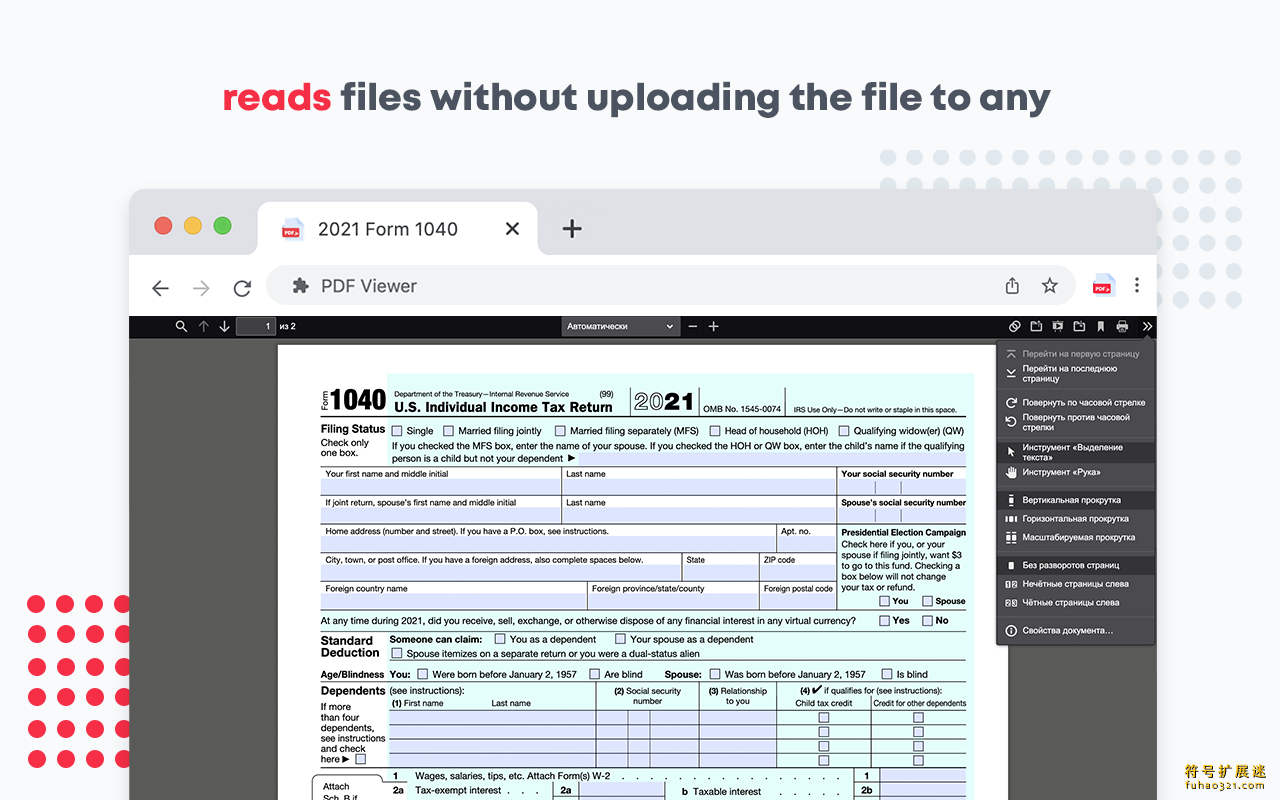
Task: Click the share icon in address bar
Action: point(1012,286)
